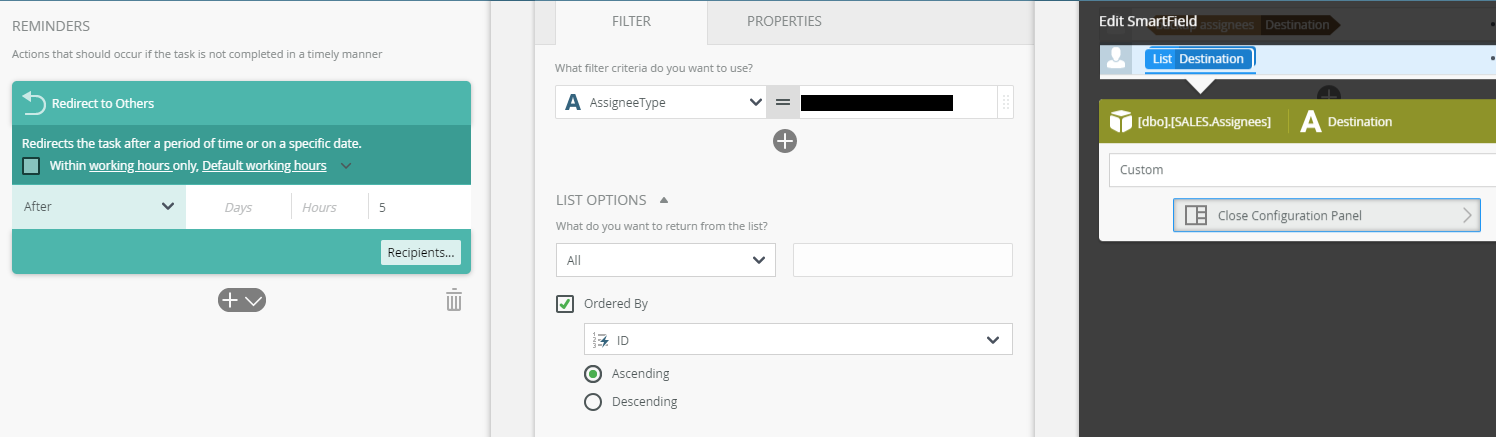The image size is (1496, 437).
Task: Click Close Configuration Panel button
Action: (1326, 215)
